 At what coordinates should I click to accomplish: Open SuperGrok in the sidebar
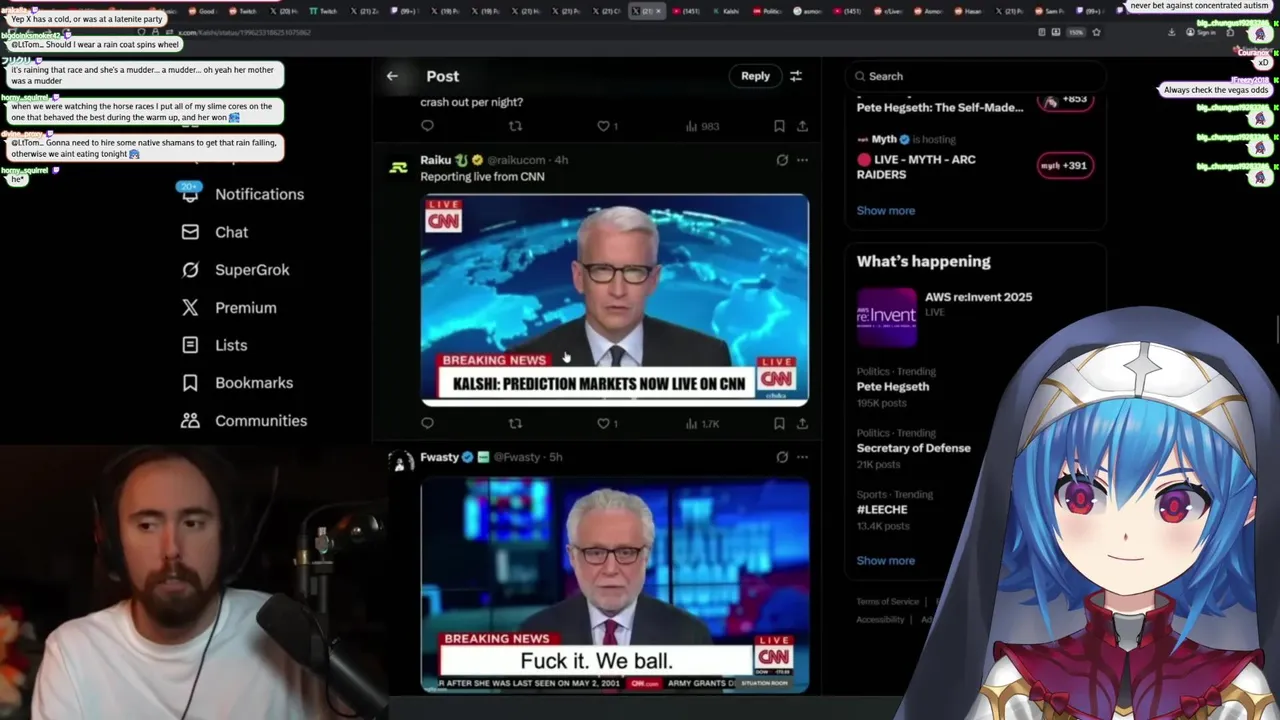click(x=235, y=270)
